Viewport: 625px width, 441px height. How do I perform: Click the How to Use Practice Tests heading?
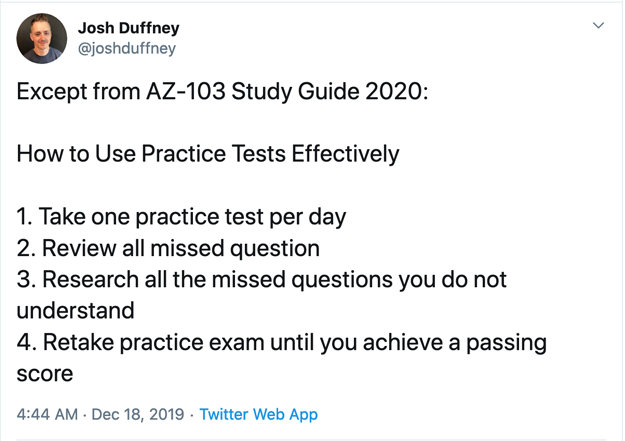coord(208,154)
